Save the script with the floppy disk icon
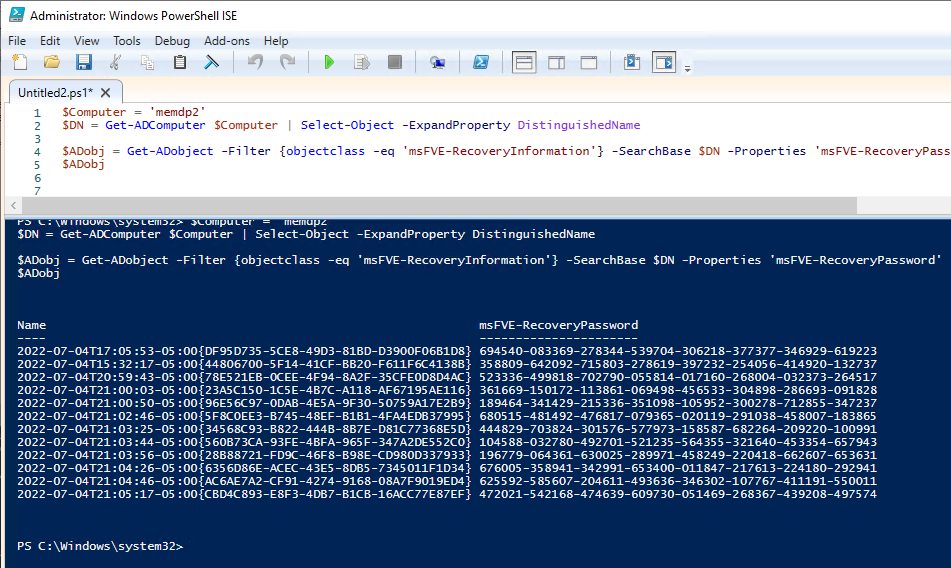Image resolution: width=951 pixels, height=568 pixels. click(84, 62)
